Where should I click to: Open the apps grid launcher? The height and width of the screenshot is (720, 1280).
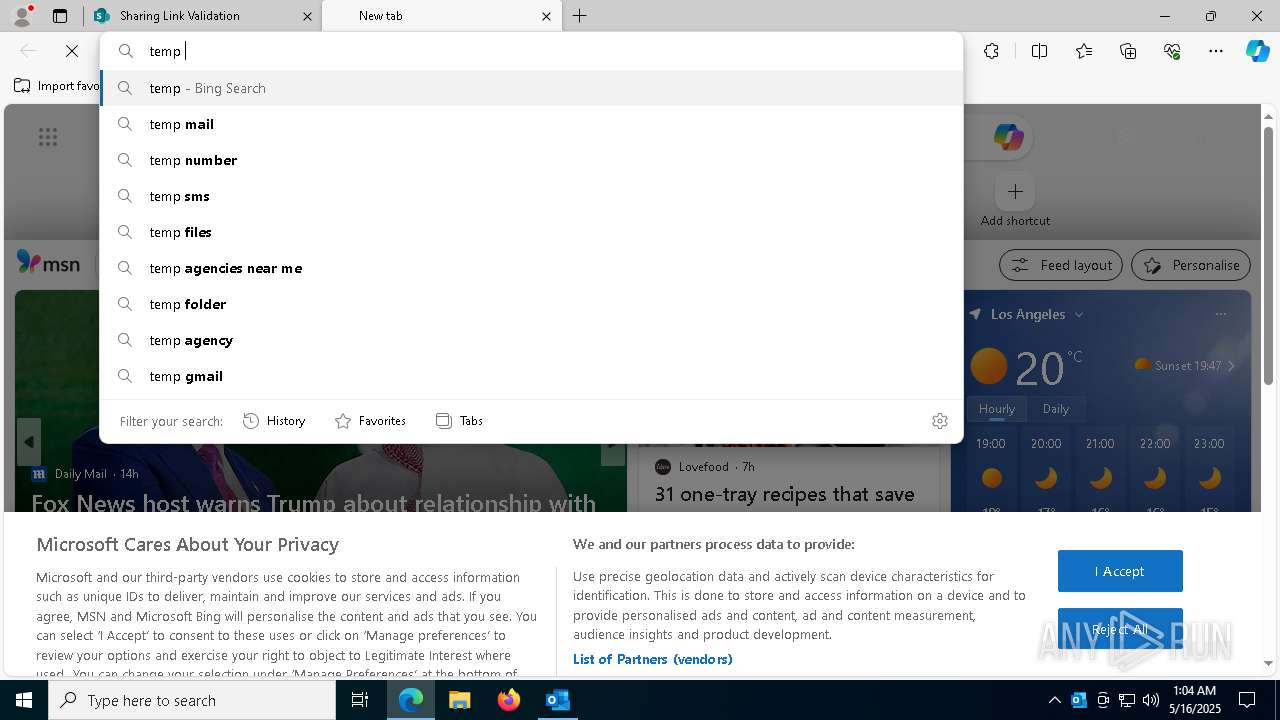(x=47, y=137)
